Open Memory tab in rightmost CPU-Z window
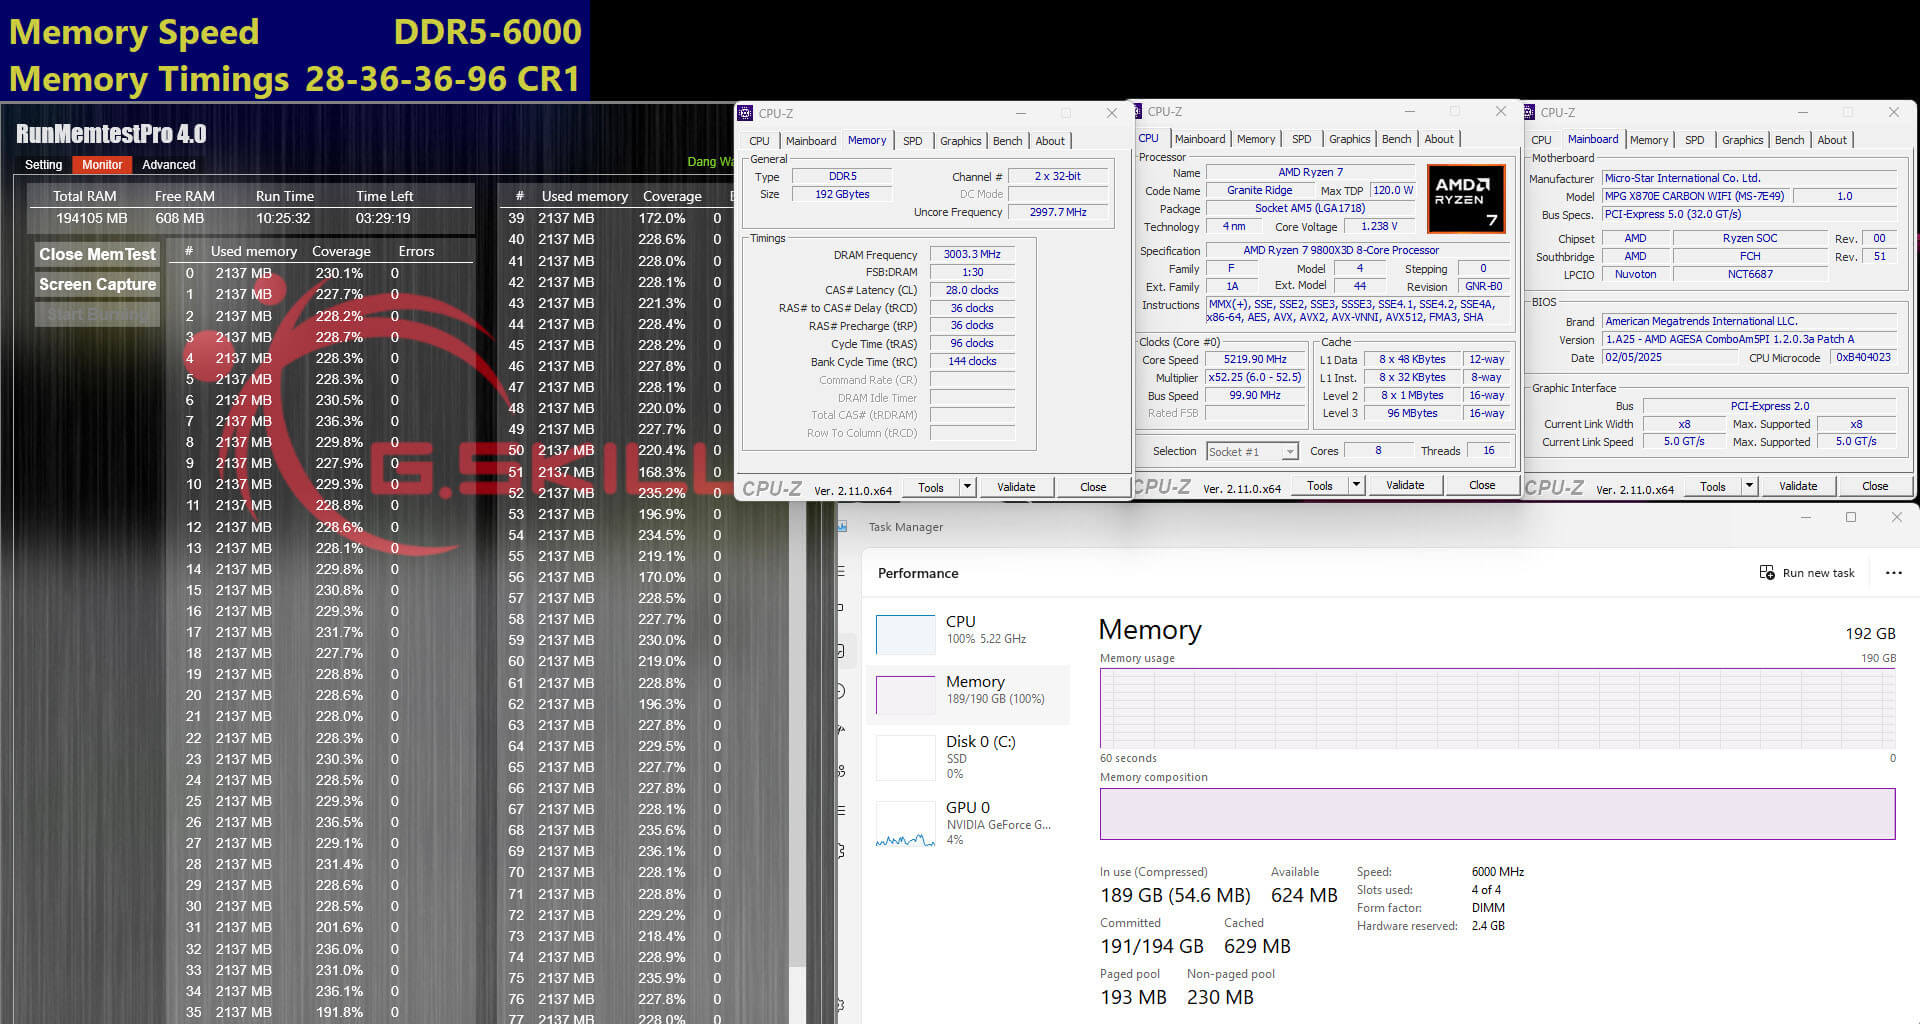The height and width of the screenshot is (1024, 1920). (1649, 140)
